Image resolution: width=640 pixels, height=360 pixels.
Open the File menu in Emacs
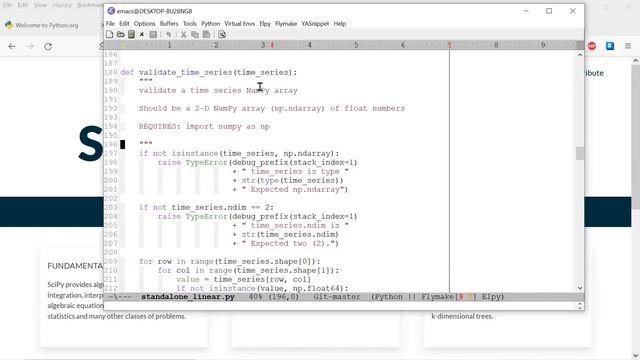coord(110,24)
